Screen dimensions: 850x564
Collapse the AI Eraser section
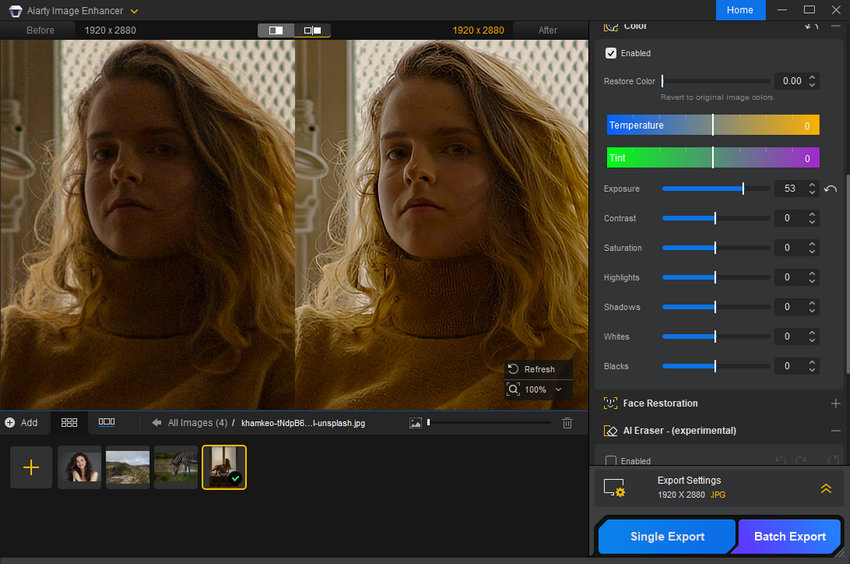click(x=835, y=431)
